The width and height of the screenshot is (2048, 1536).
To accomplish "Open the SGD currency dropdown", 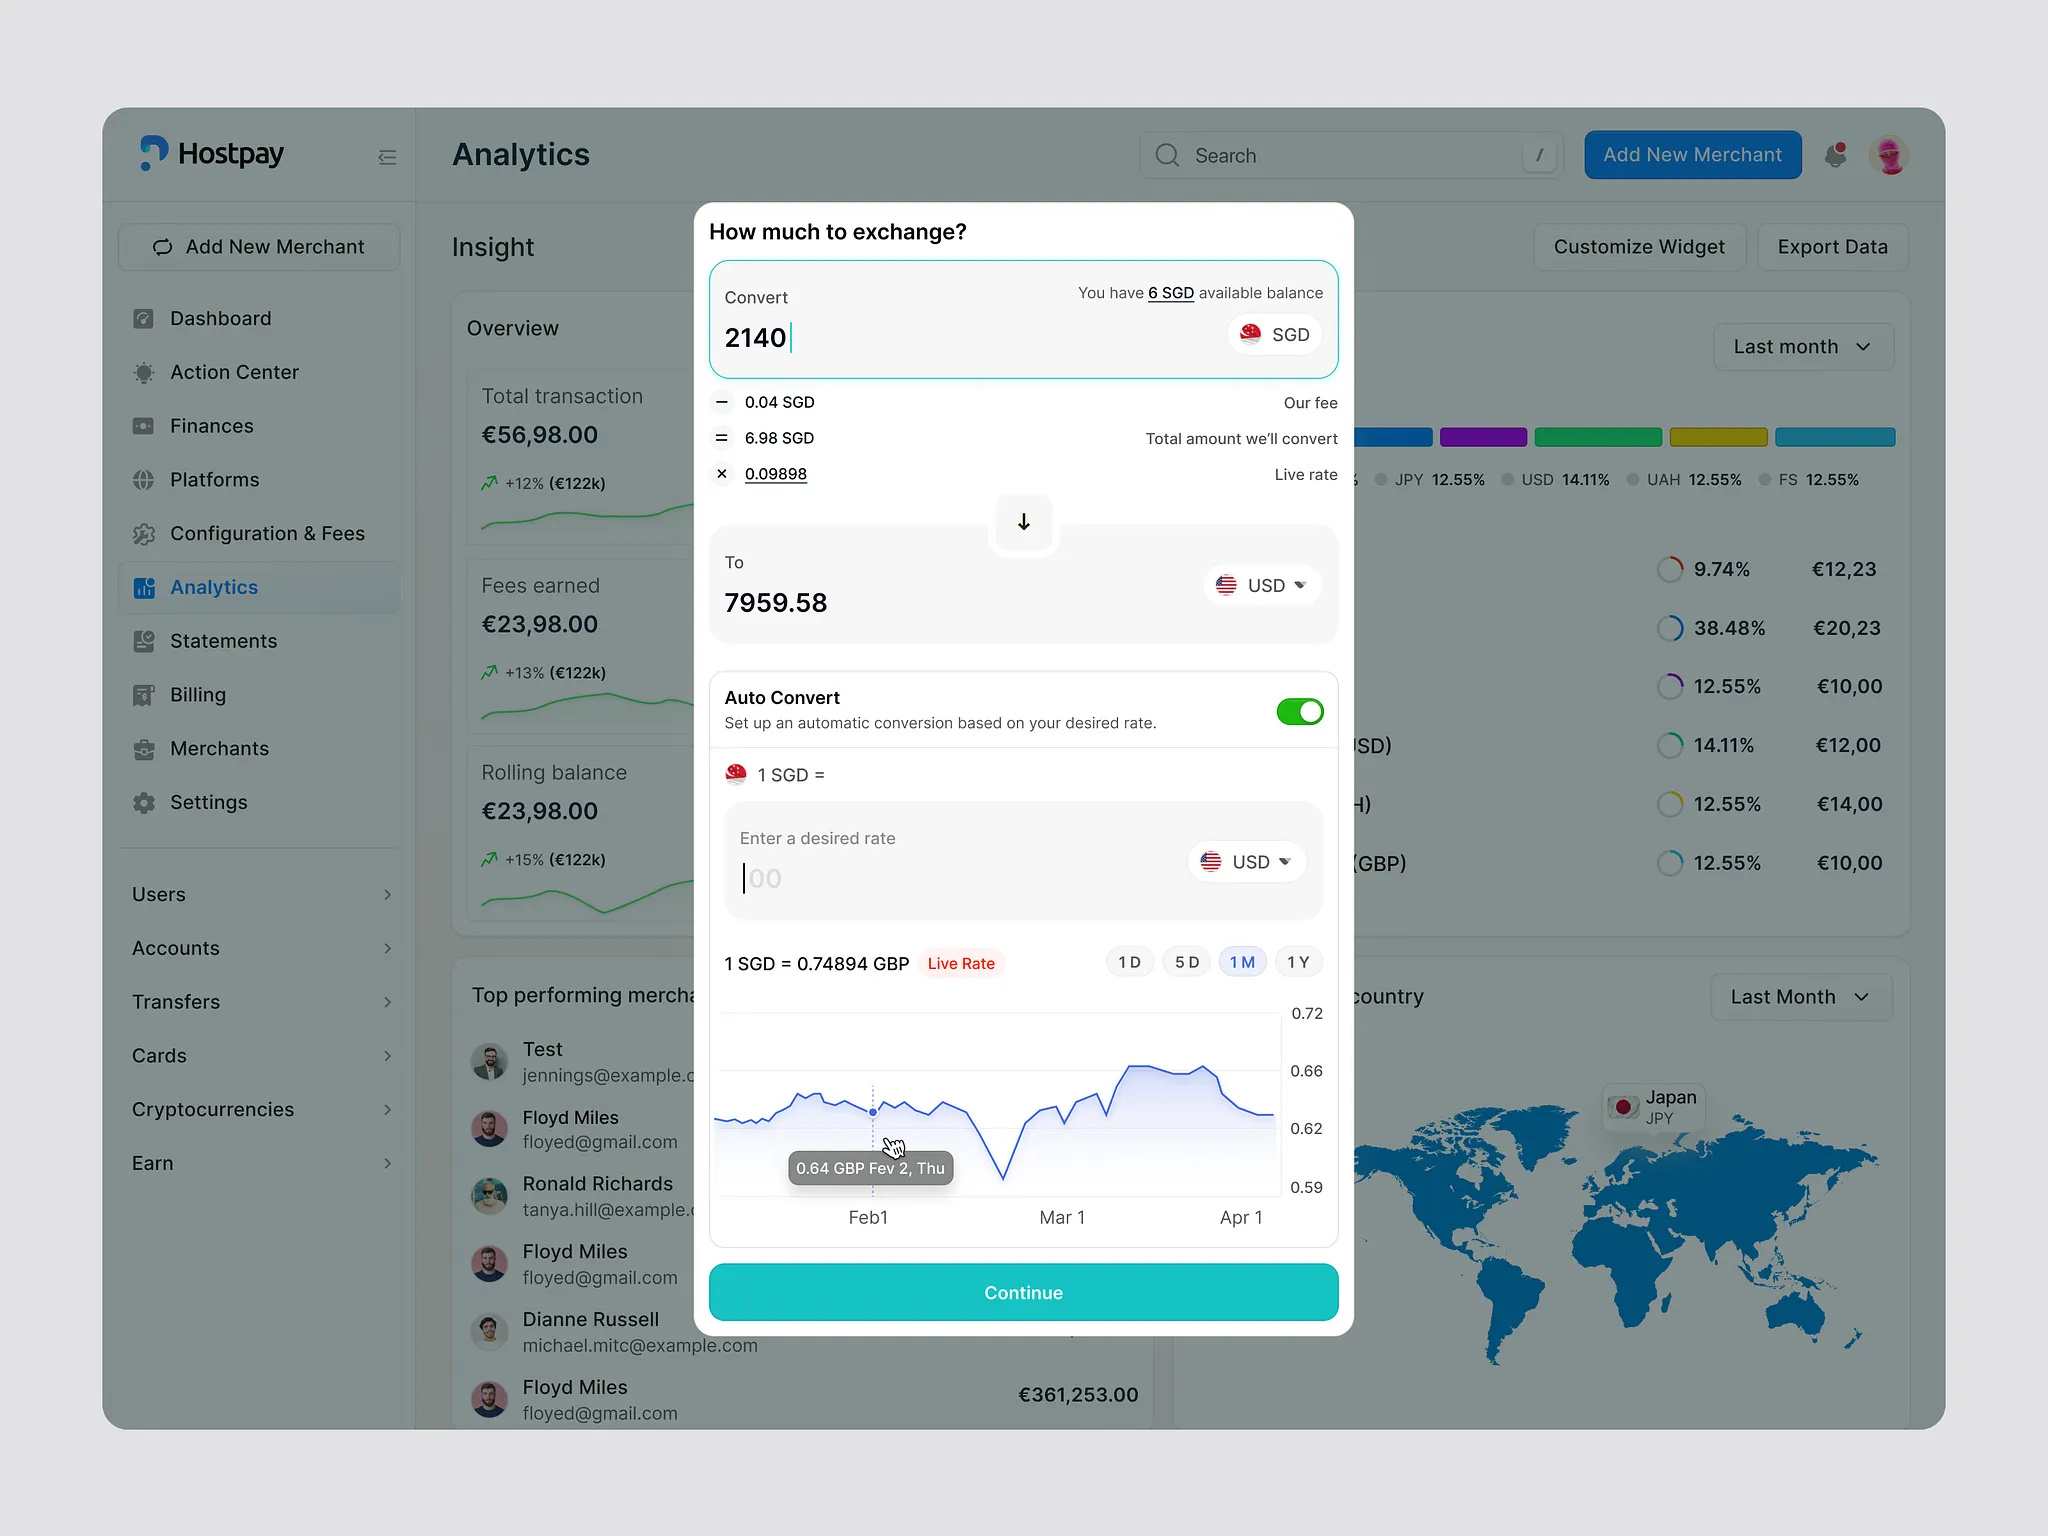I will tap(1273, 334).
